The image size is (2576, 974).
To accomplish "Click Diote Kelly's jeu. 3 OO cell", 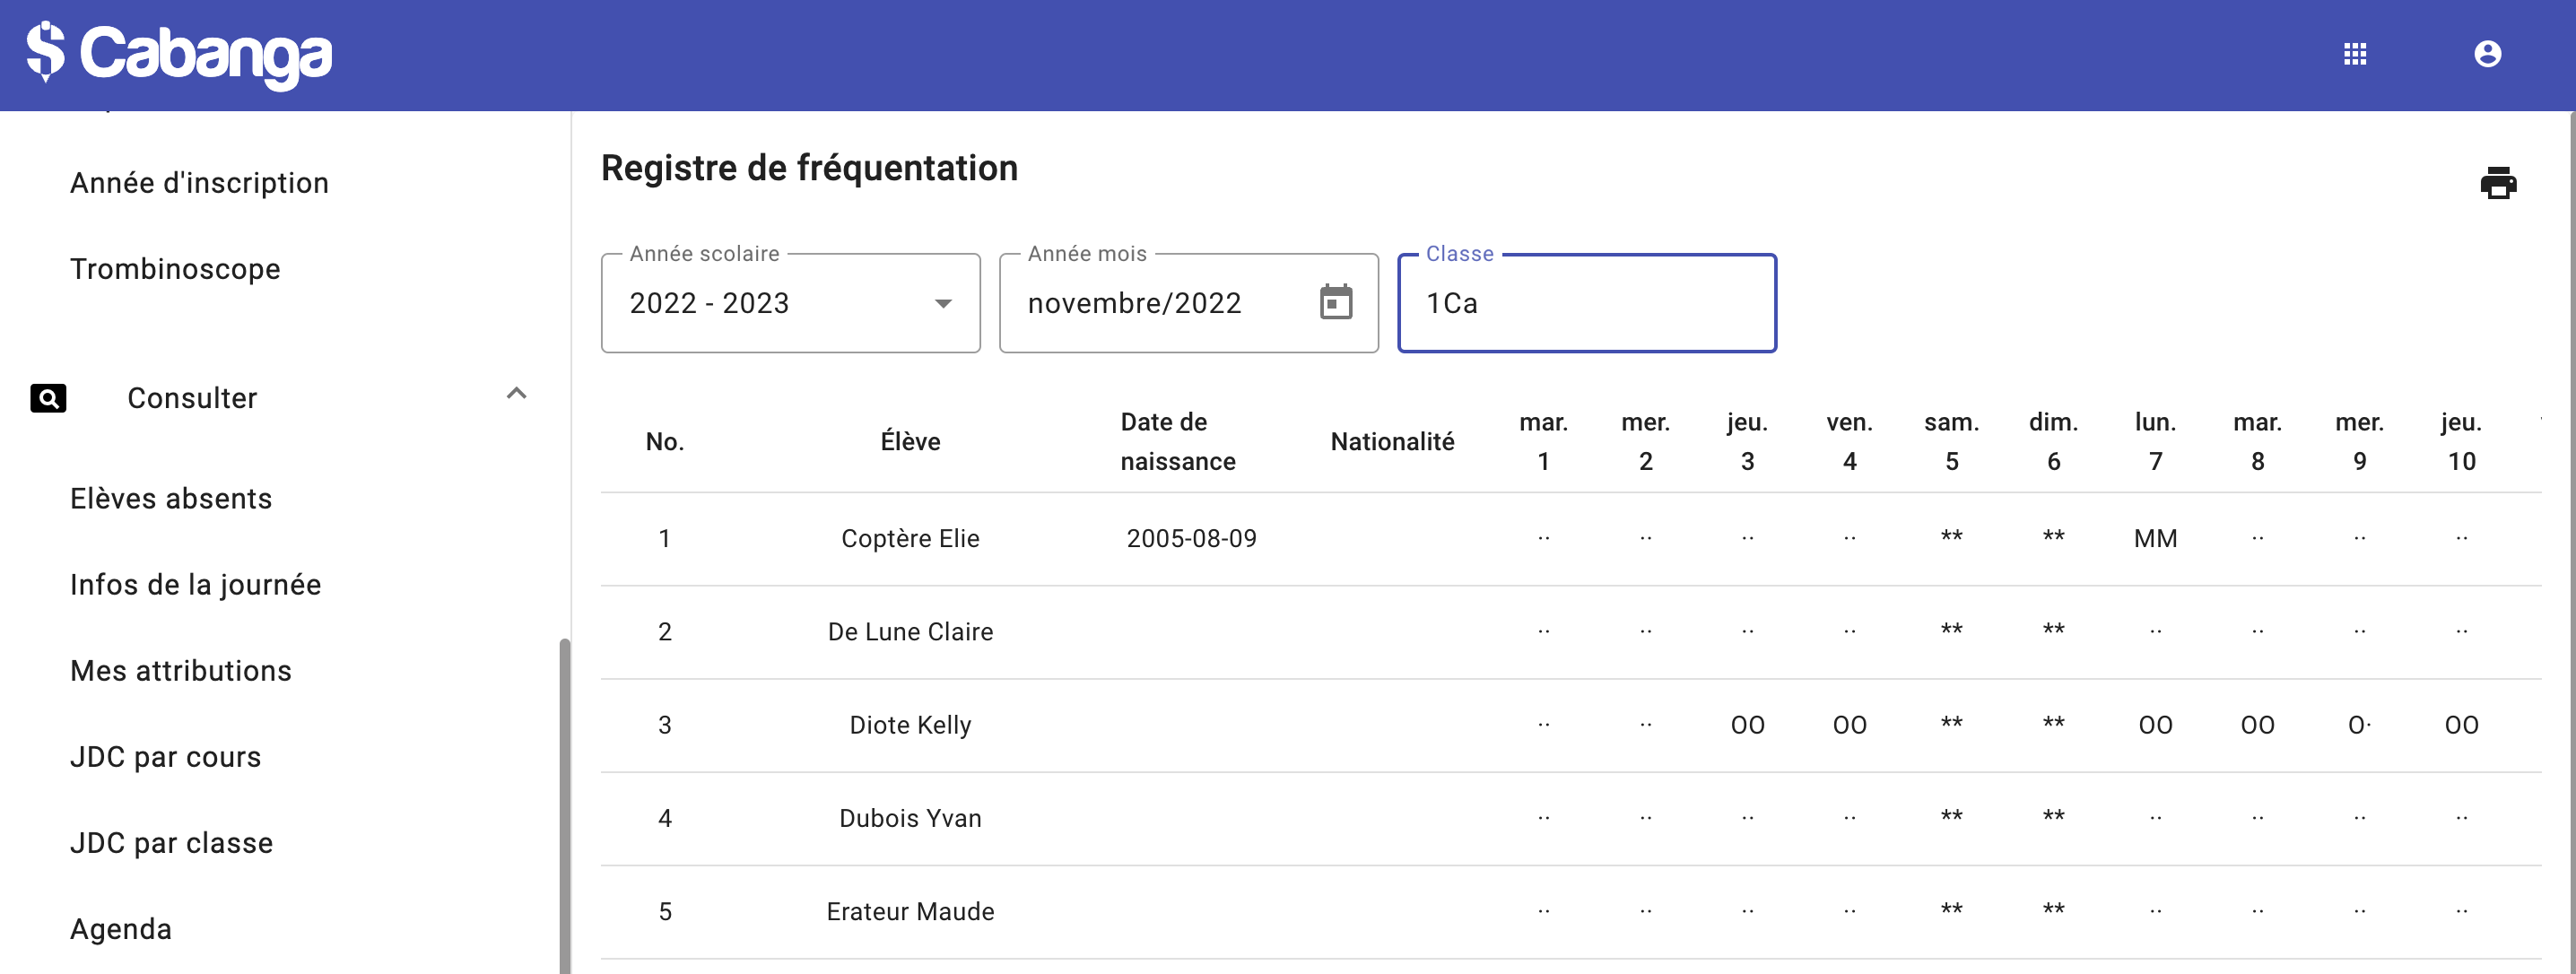I will [x=1747, y=725].
